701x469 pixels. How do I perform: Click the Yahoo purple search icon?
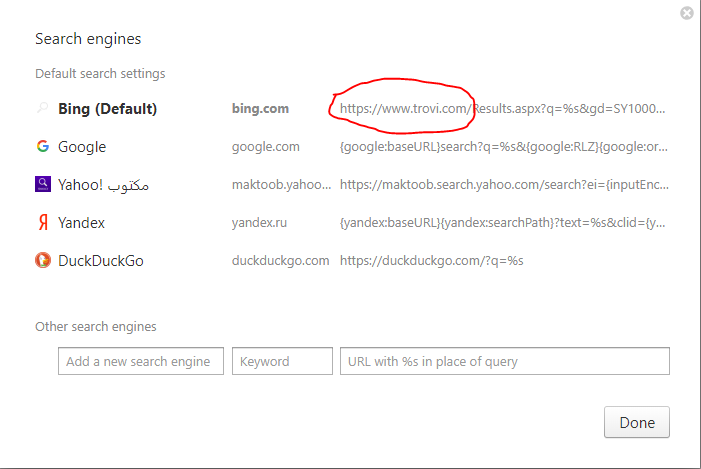click(43, 184)
